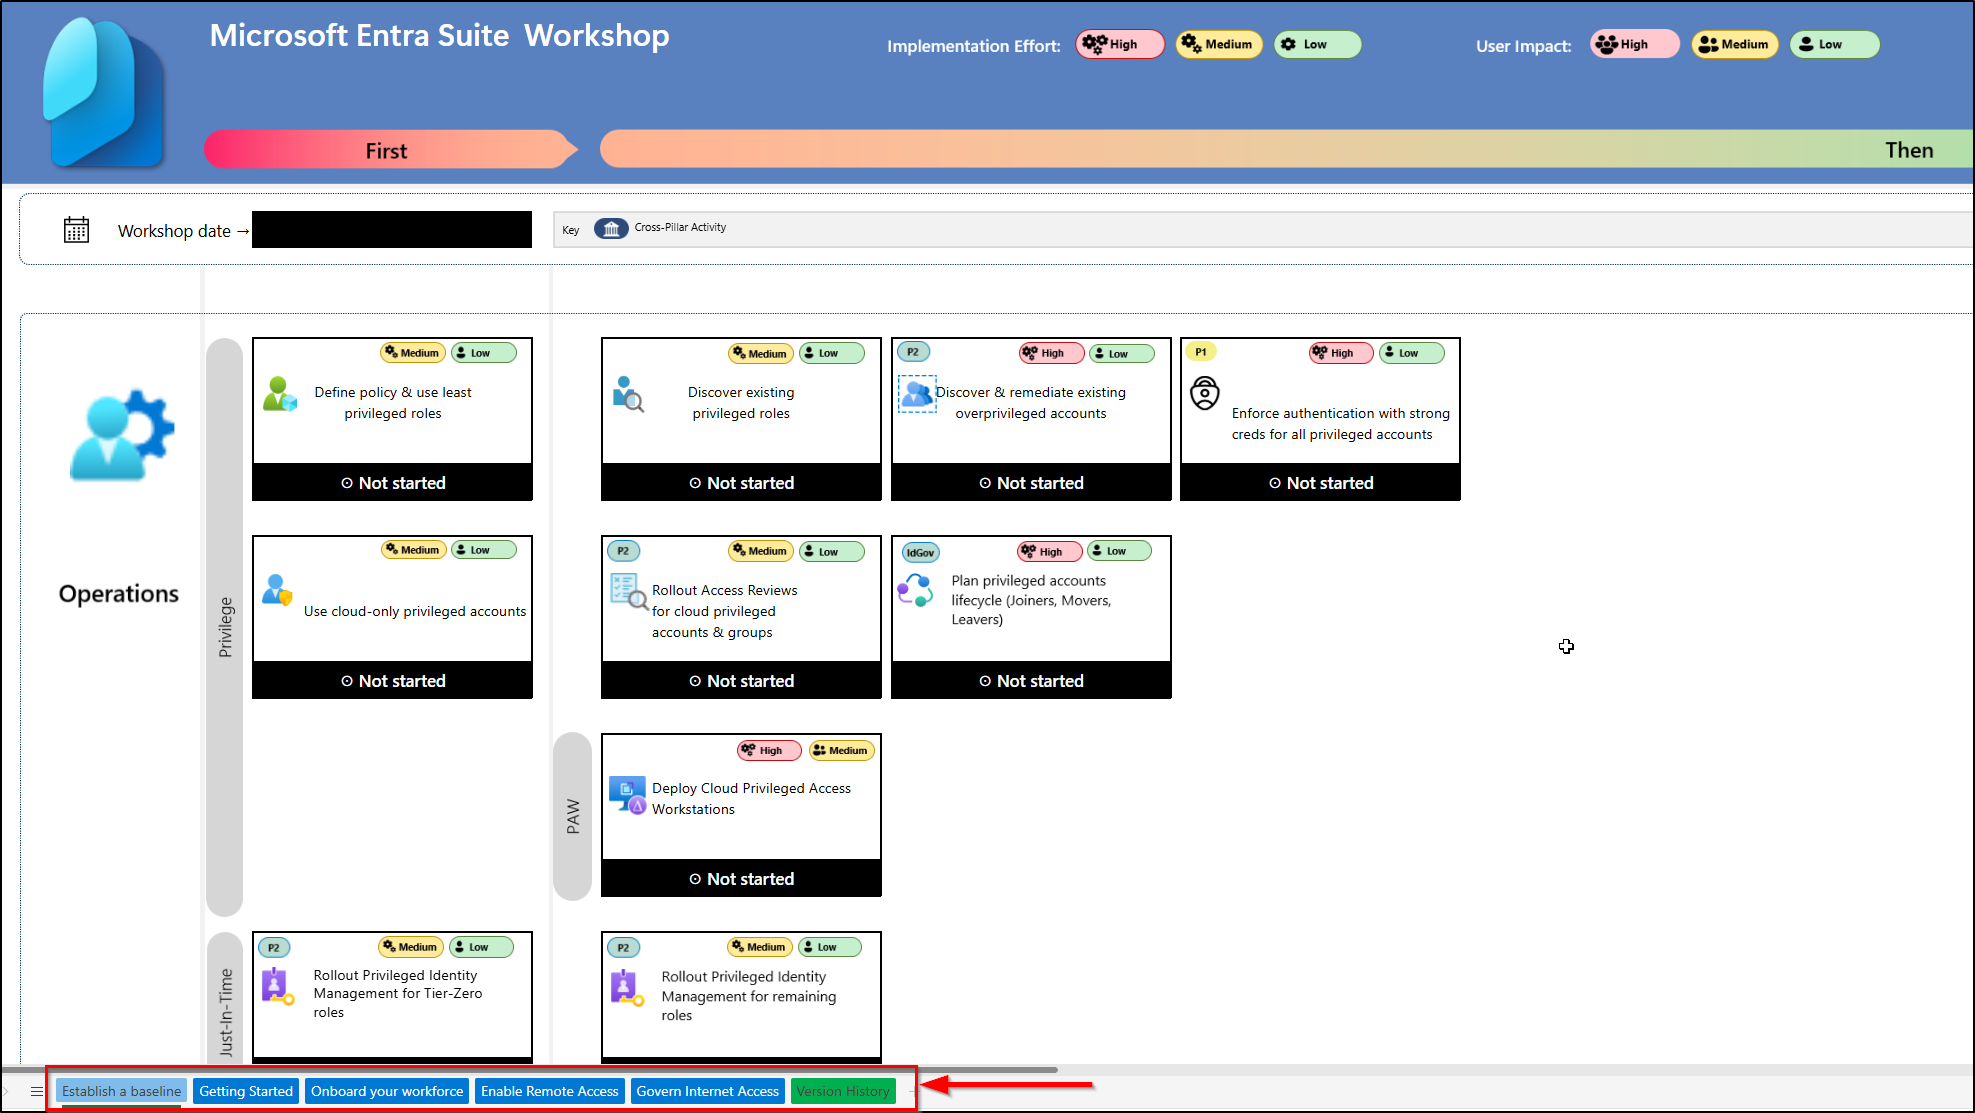The width and height of the screenshot is (1975, 1113).
Task: Open Not started status for Deploy Cloud Workstations
Action: pos(741,879)
